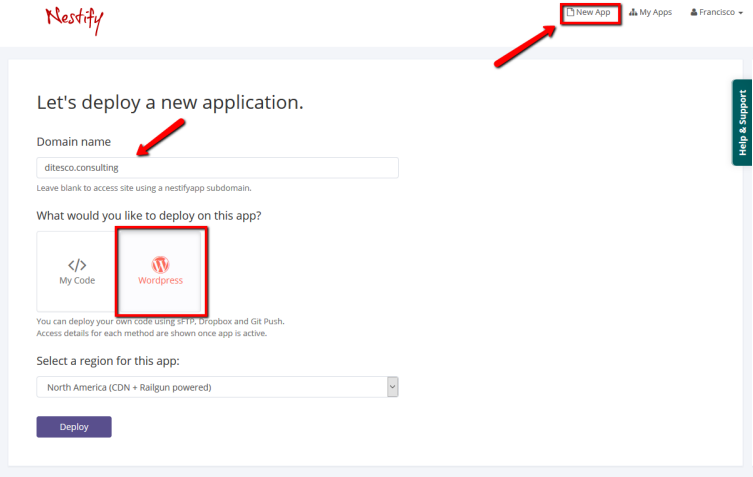Select the Wordpress deployment option

click(160, 271)
